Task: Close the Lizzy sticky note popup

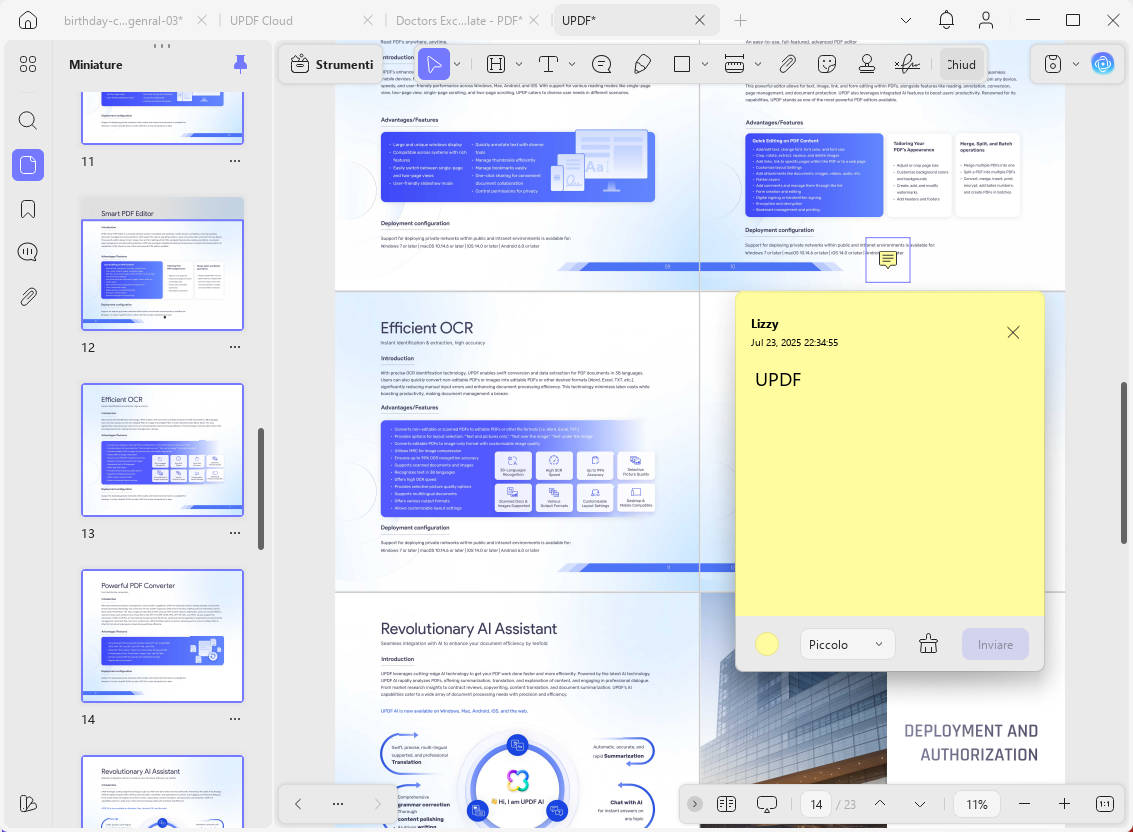Action: [1013, 333]
